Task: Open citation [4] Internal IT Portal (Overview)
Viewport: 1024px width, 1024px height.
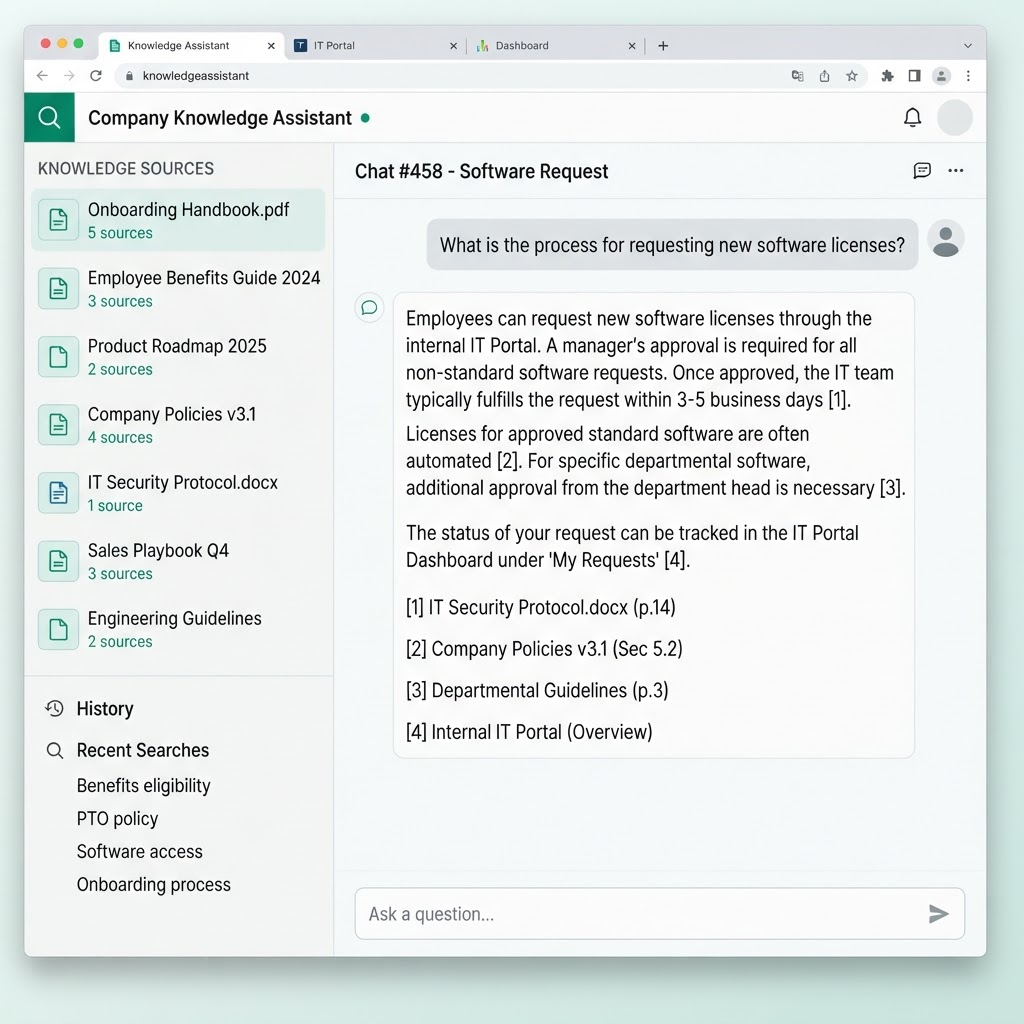Action: pyautogui.click(x=529, y=732)
